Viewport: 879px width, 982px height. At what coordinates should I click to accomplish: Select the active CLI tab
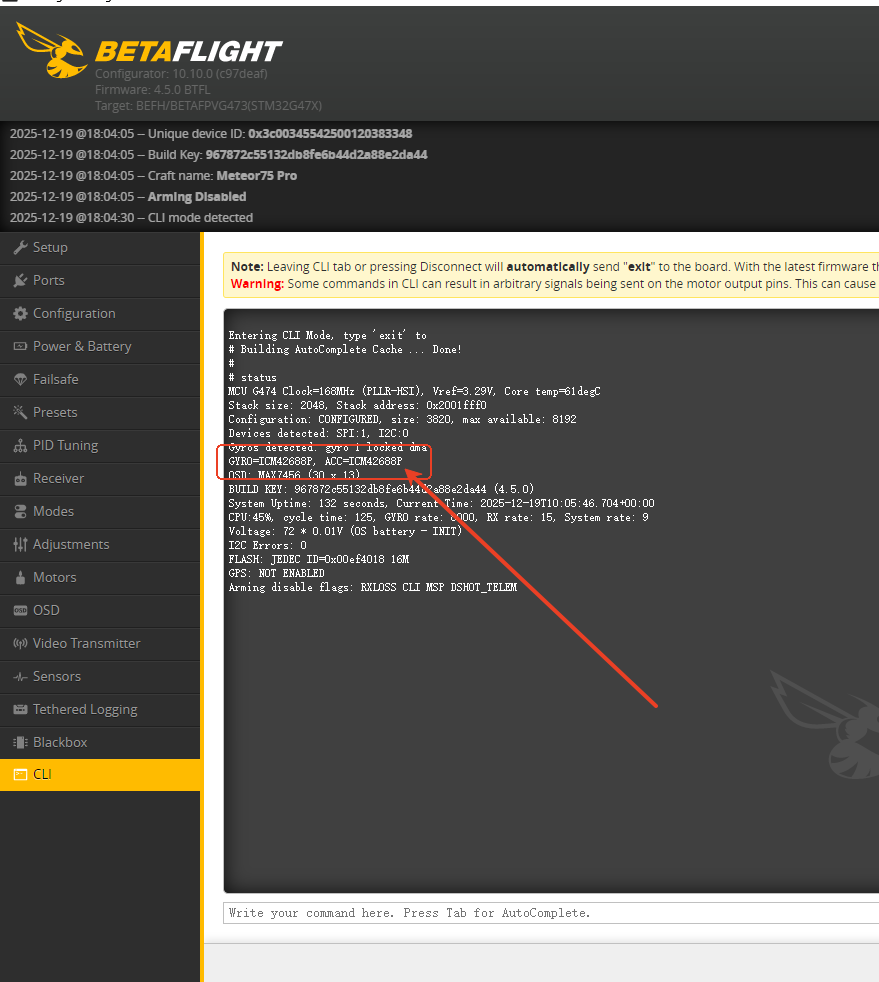[100, 775]
